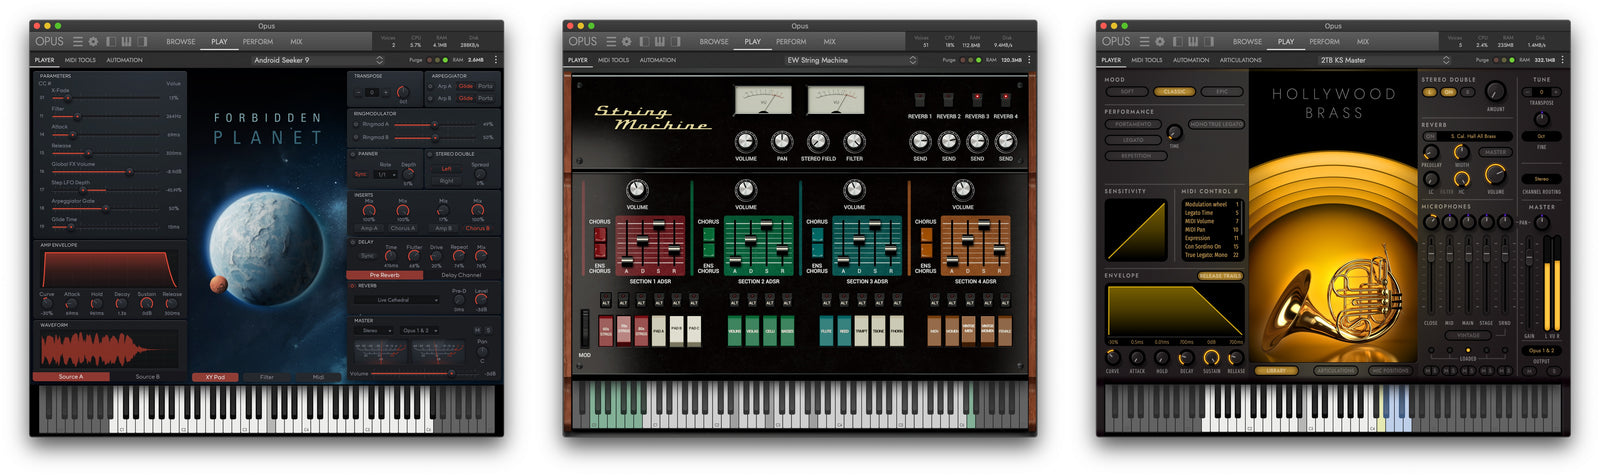Enable the Soft mood in Hollywood Brass
This screenshot has width=1600, height=476.
[1127, 91]
